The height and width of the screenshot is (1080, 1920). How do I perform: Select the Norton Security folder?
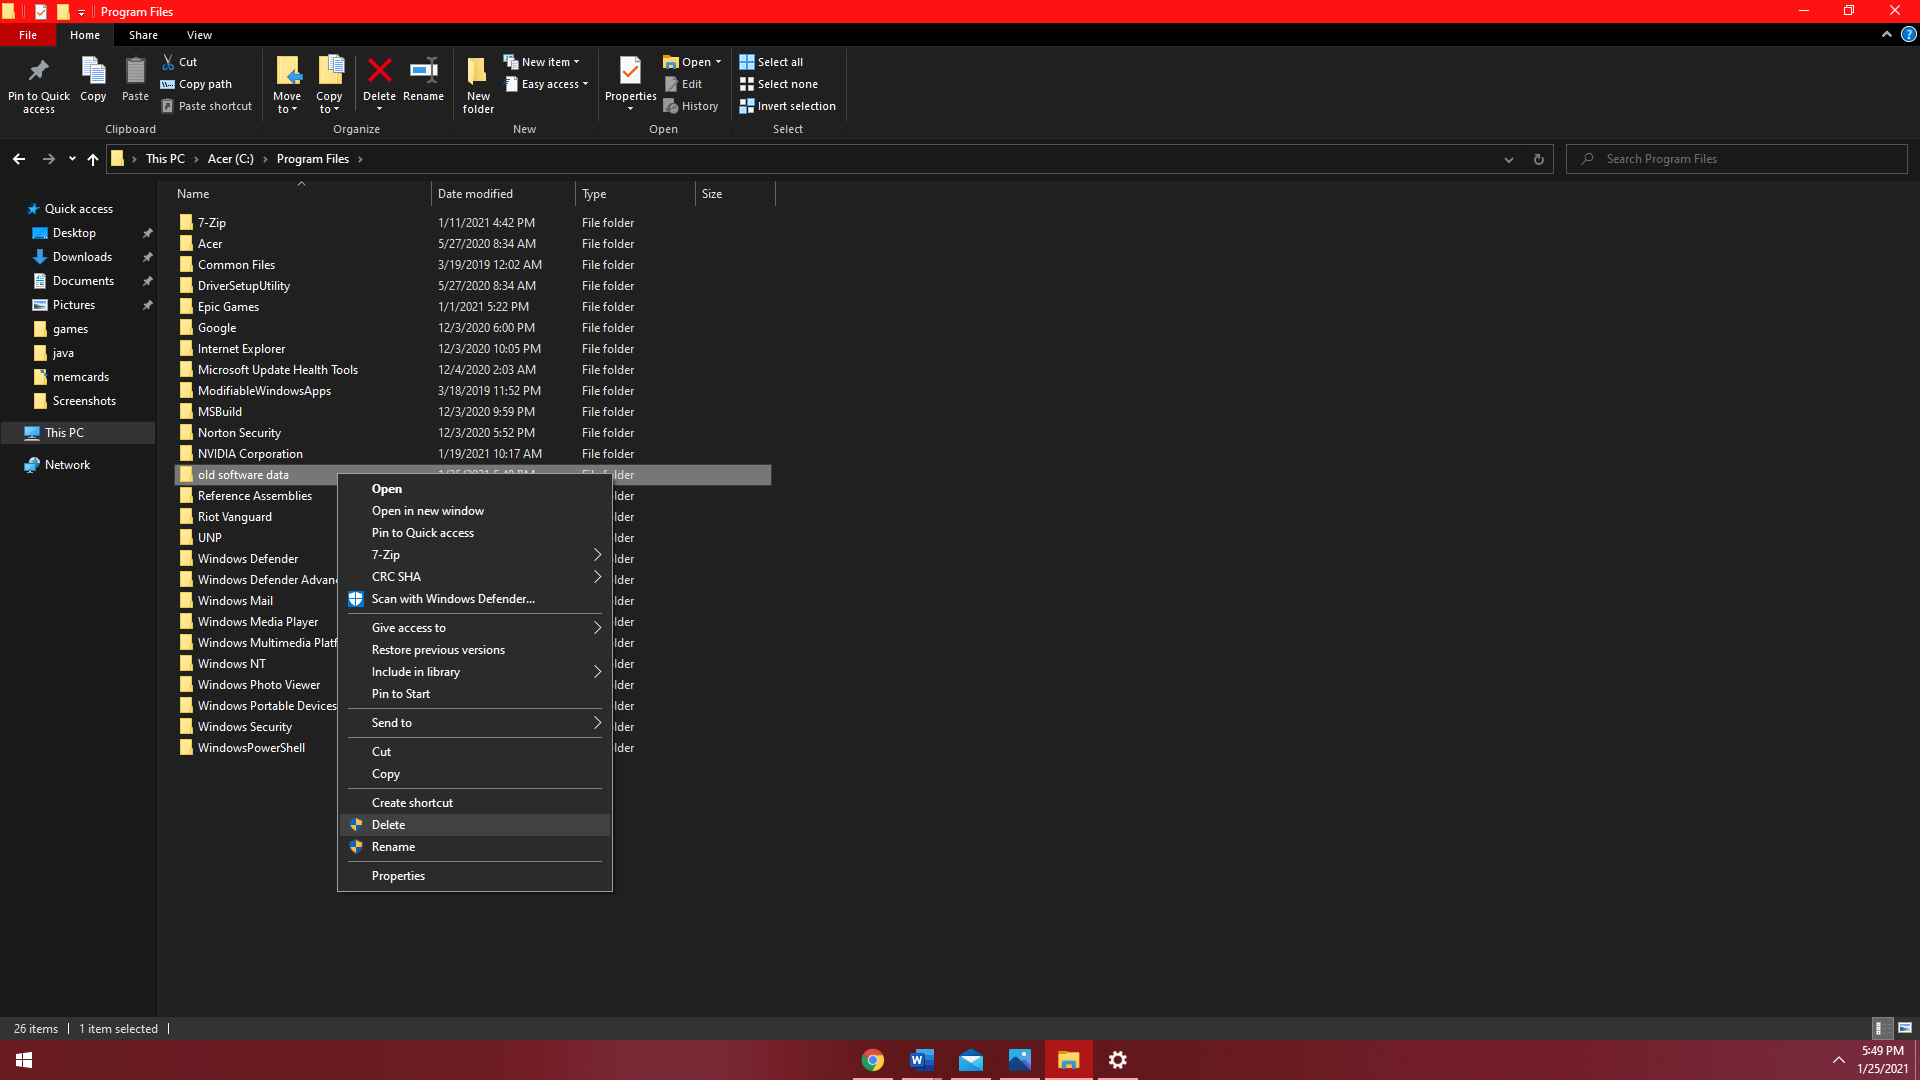tap(239, 433)
